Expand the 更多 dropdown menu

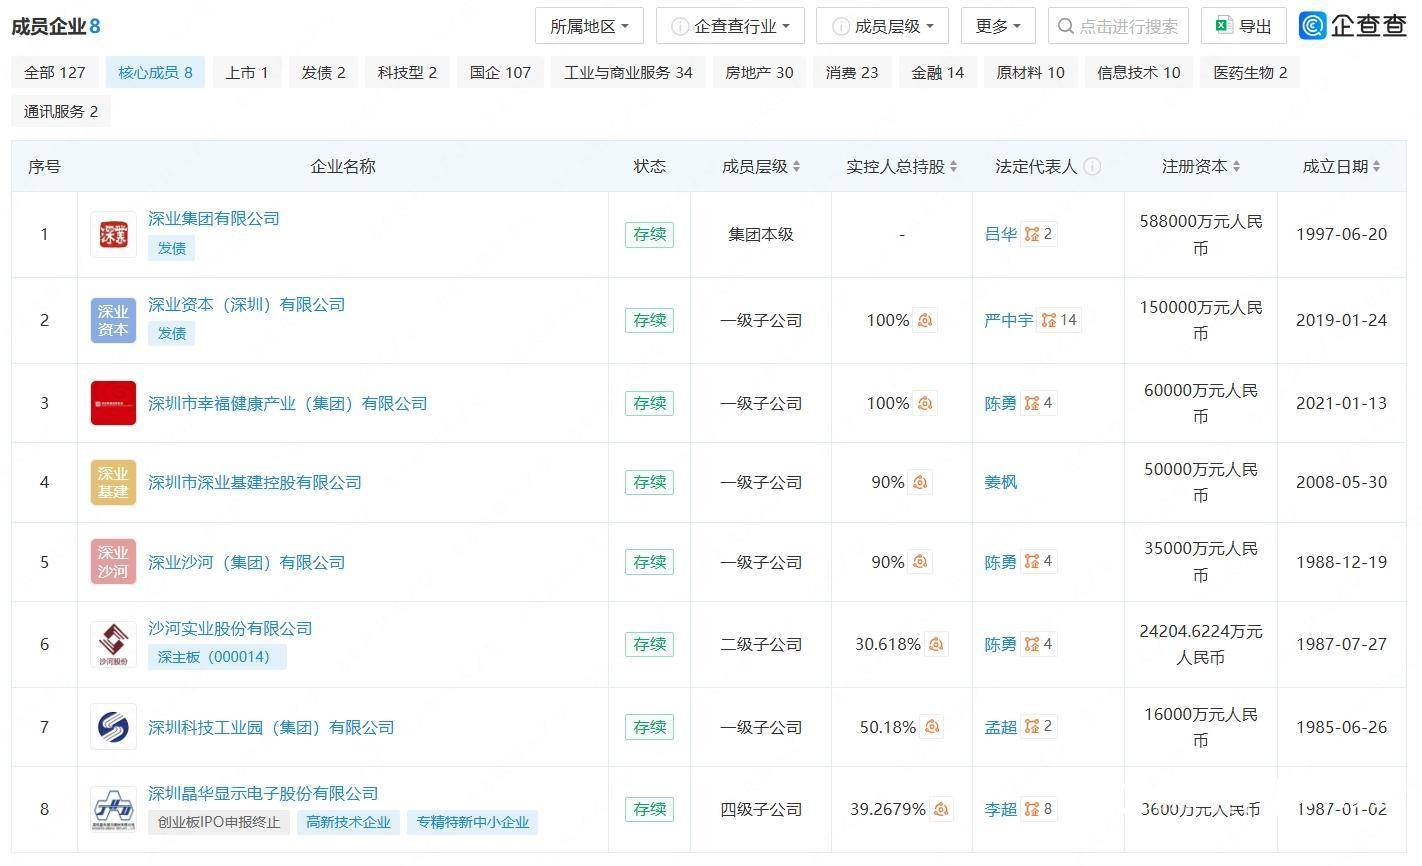point(997,26)
